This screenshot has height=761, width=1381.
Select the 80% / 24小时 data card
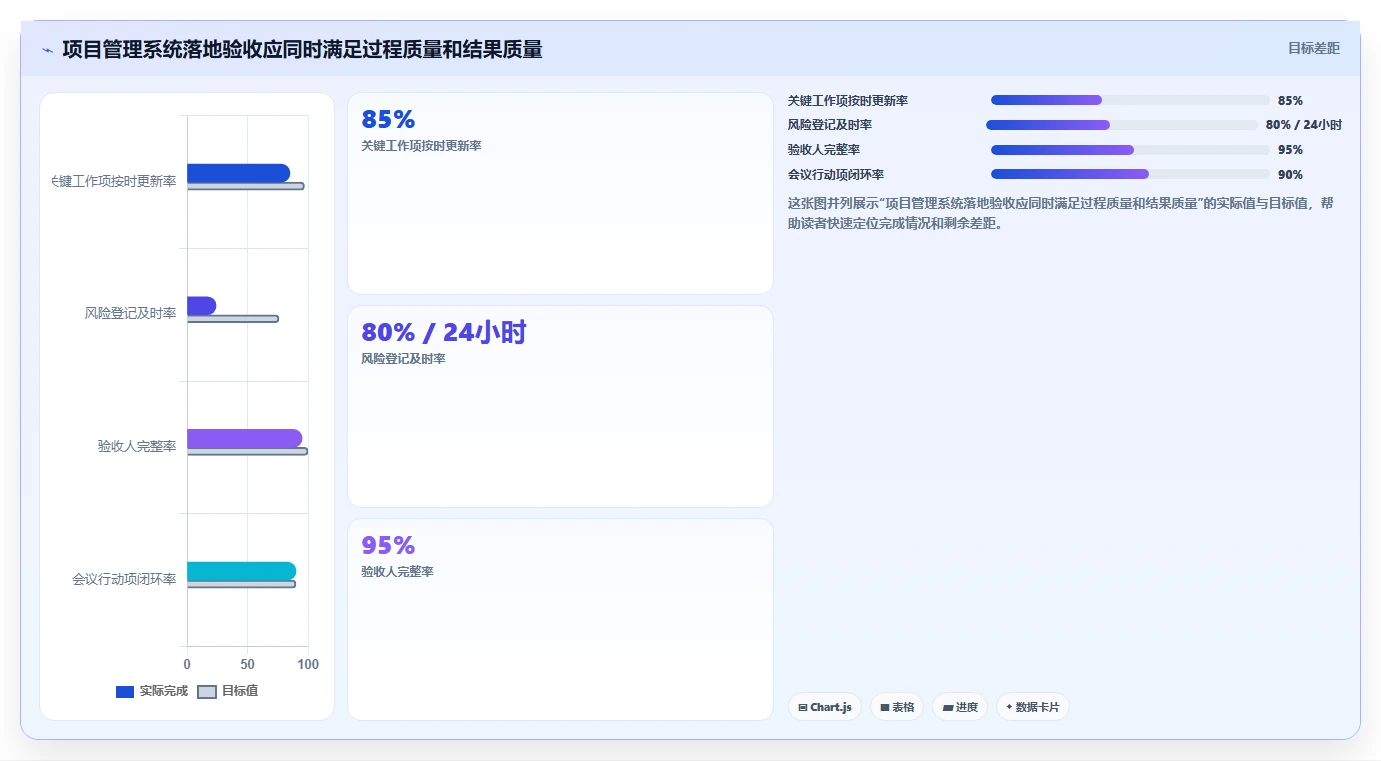[x=560, y=407]
